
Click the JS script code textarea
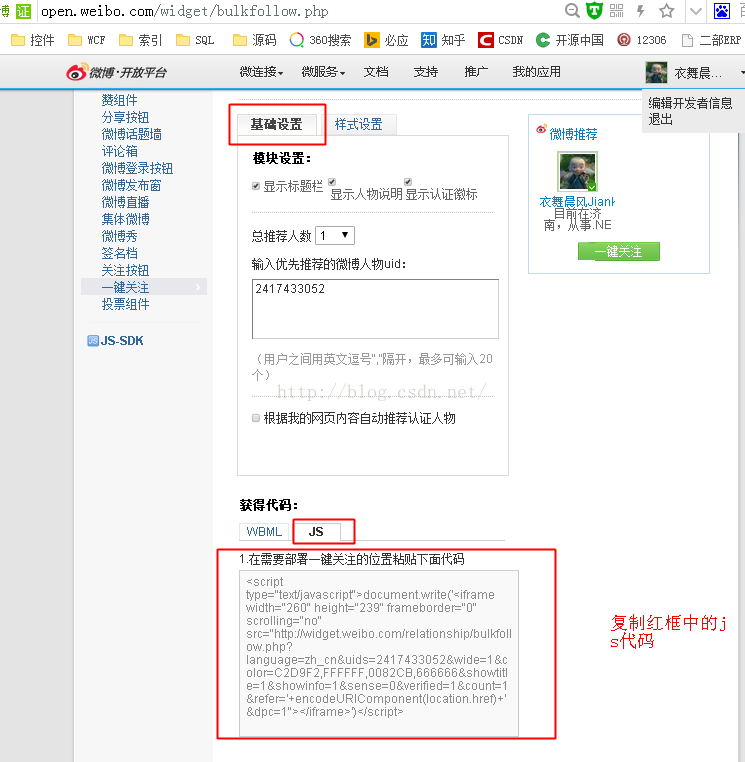[x=379, y=653]
